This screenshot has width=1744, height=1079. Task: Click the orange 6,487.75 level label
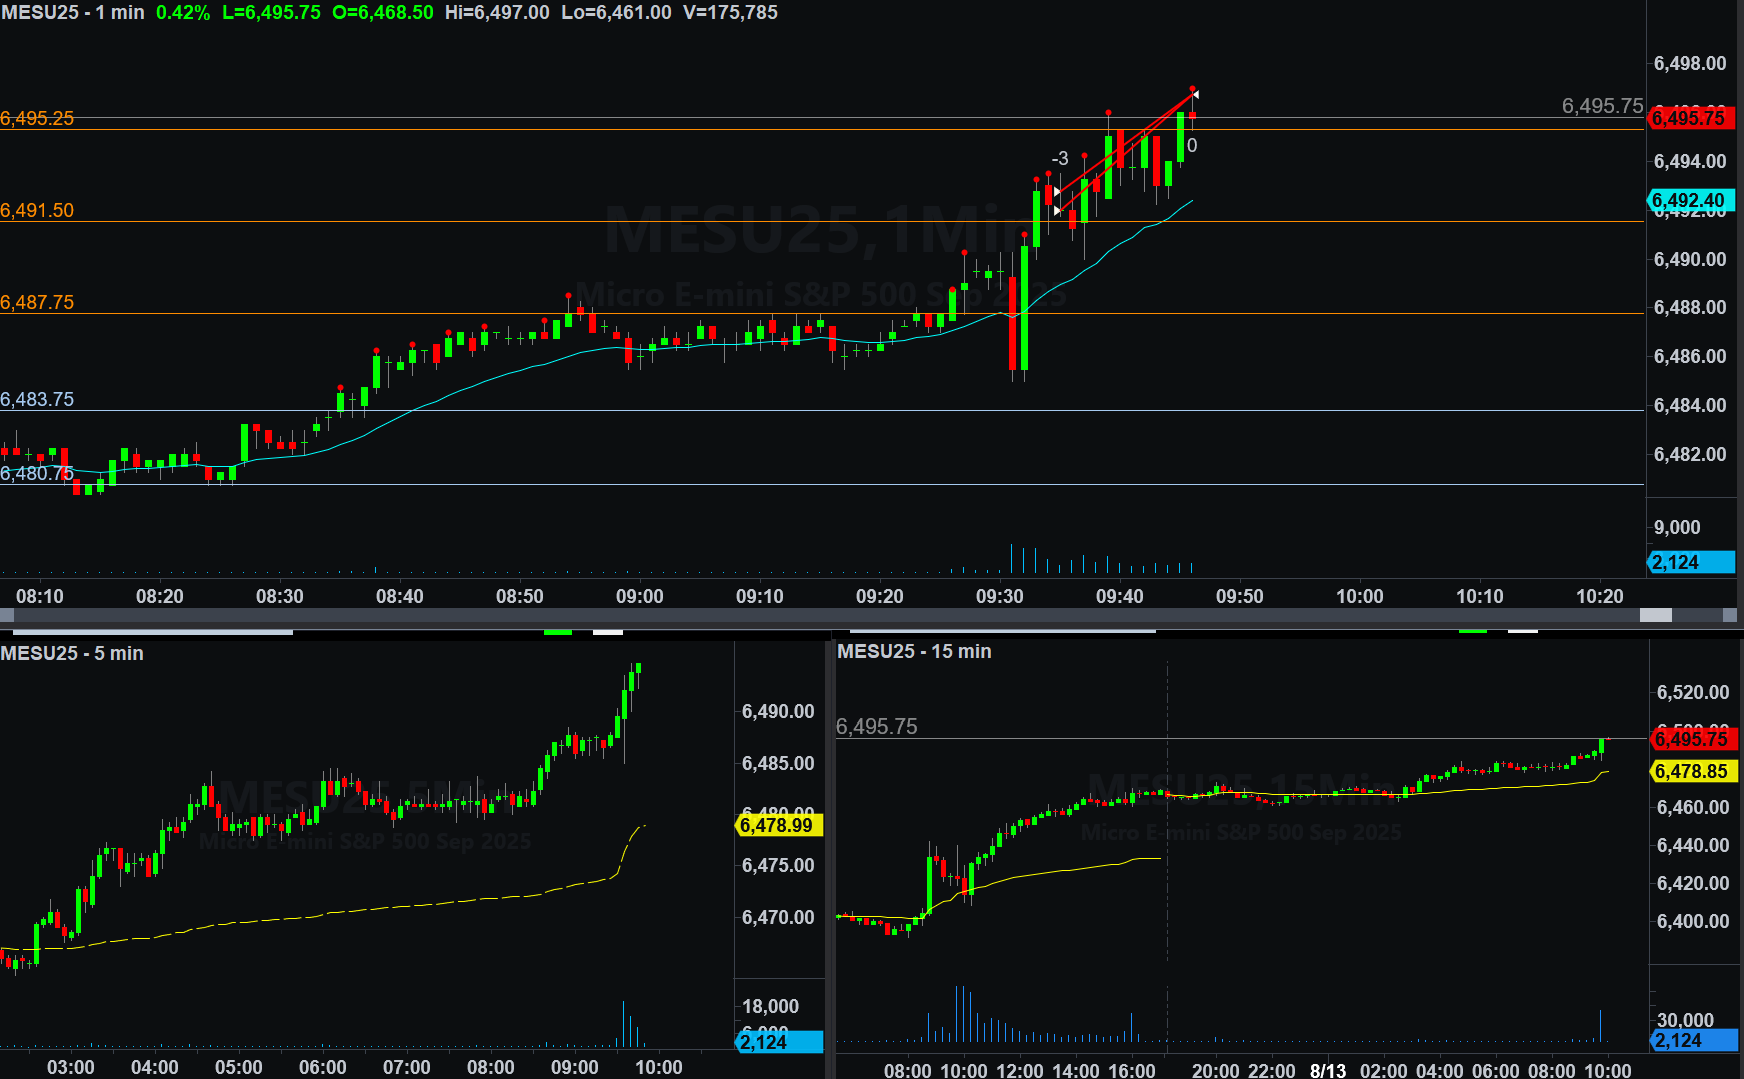tap(38, 302)
